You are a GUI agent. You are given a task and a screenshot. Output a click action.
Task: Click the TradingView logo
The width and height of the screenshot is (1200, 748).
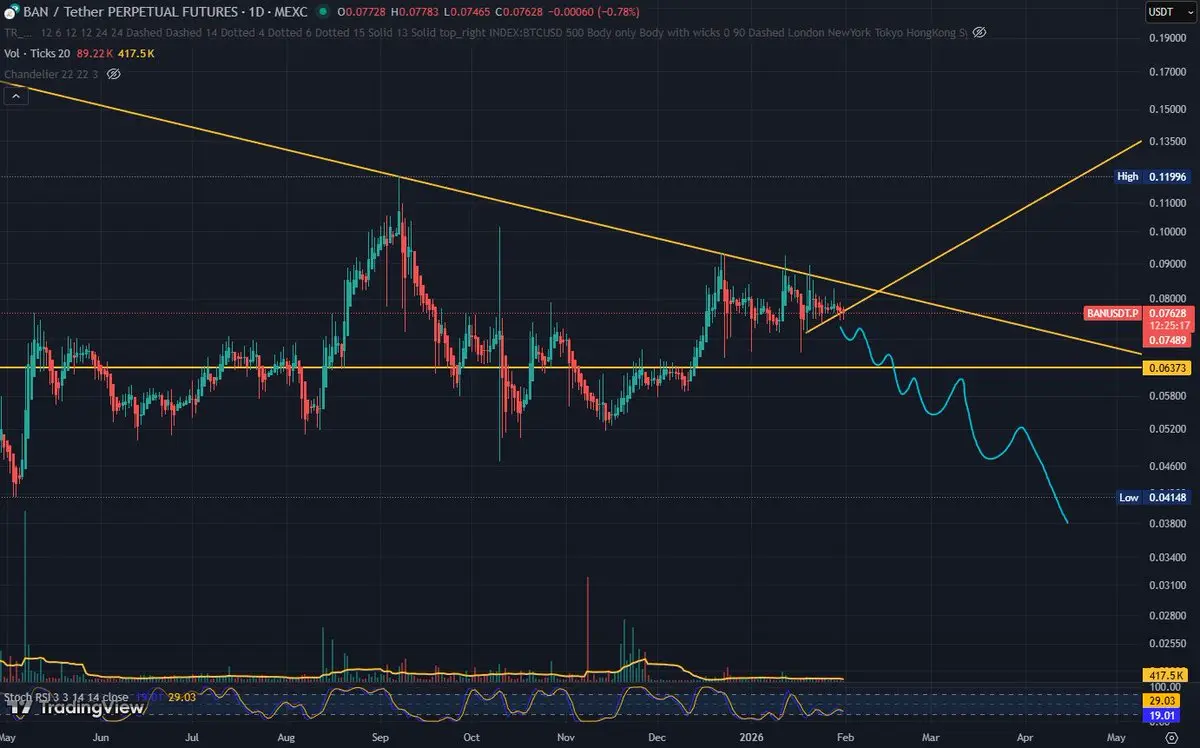[74, 707]
